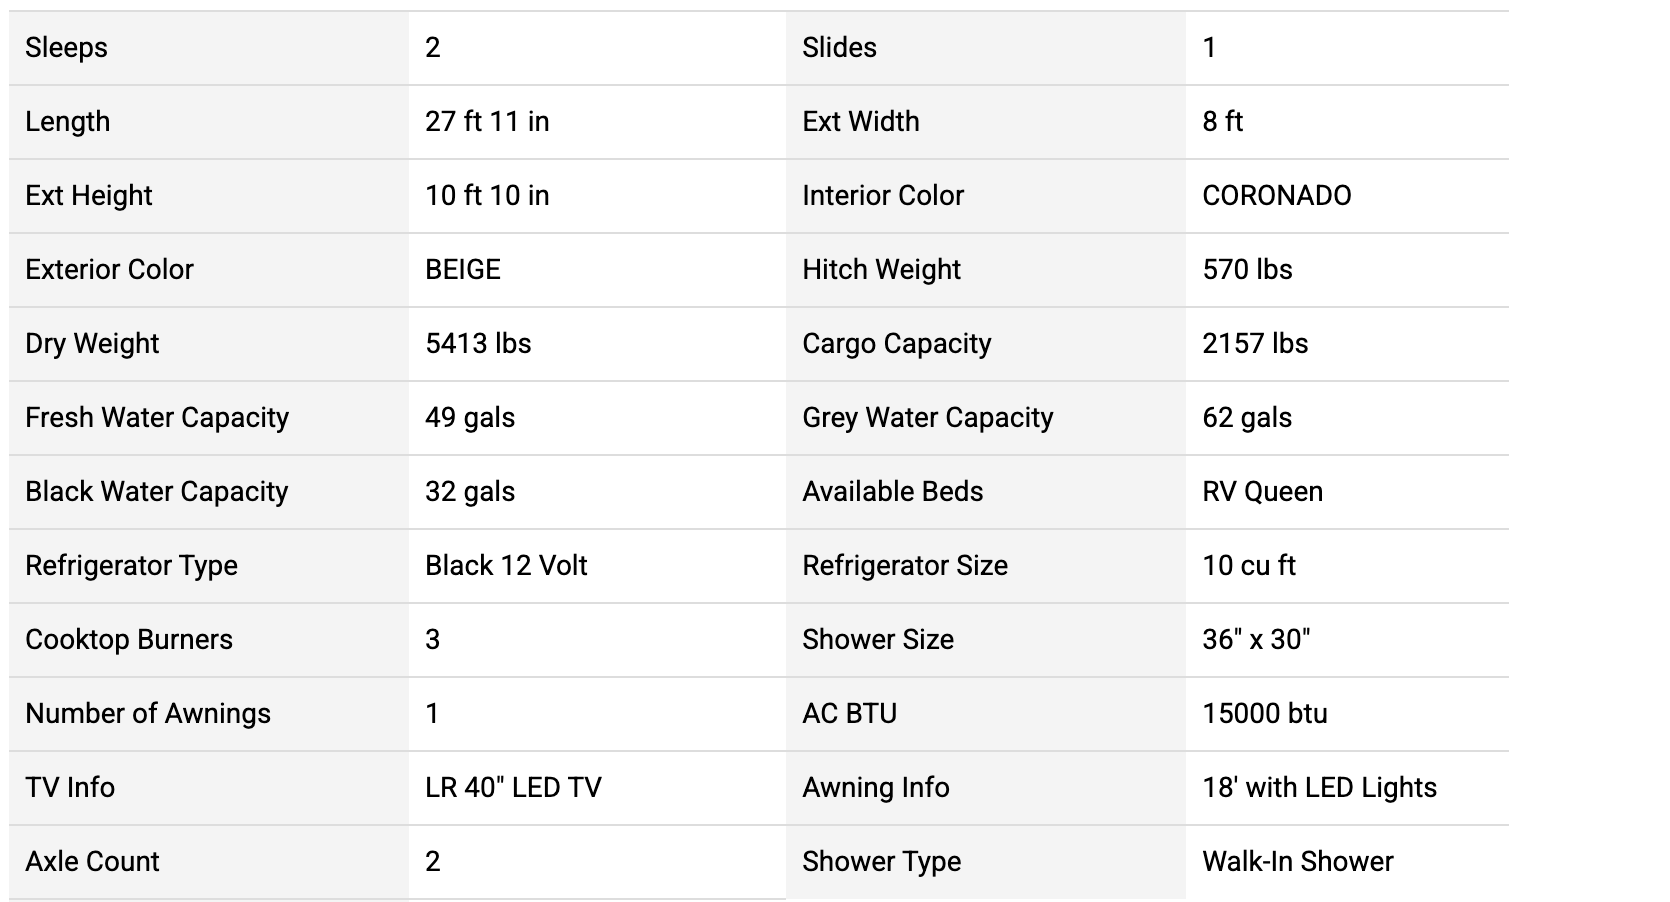Select the 32 gals black water value
Screen dimensions: 1670x902
470,492
